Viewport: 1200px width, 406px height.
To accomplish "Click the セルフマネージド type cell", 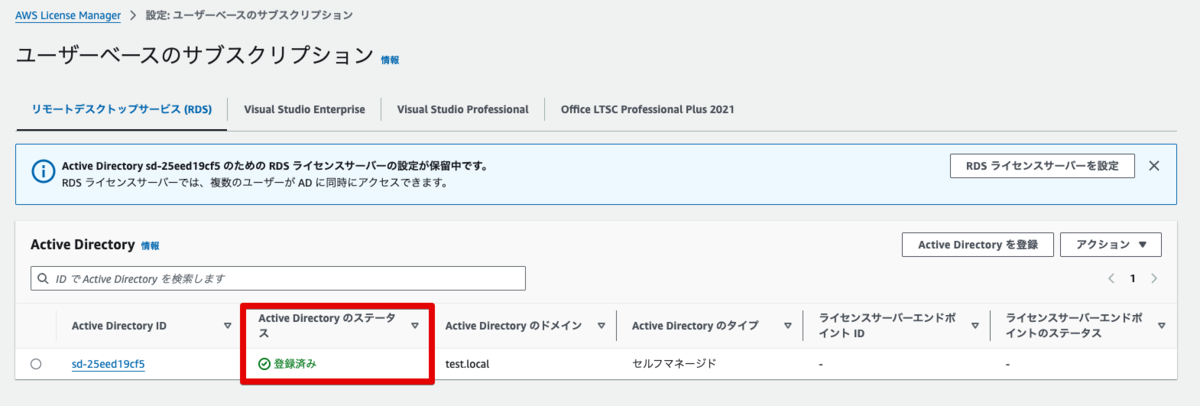I will [675, 364].
